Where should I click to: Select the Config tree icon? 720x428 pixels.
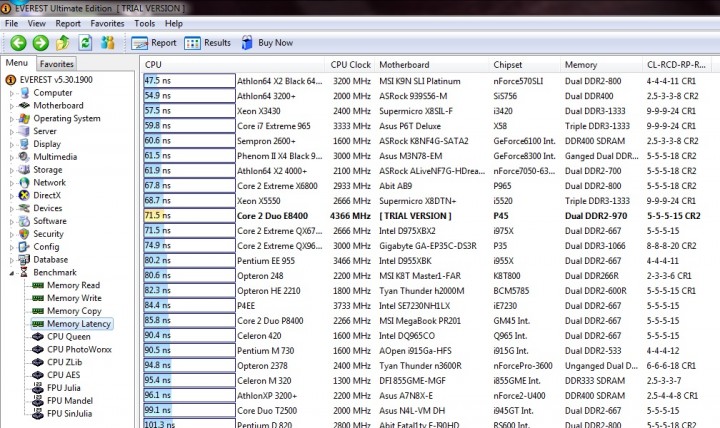(x=24, y=247)
